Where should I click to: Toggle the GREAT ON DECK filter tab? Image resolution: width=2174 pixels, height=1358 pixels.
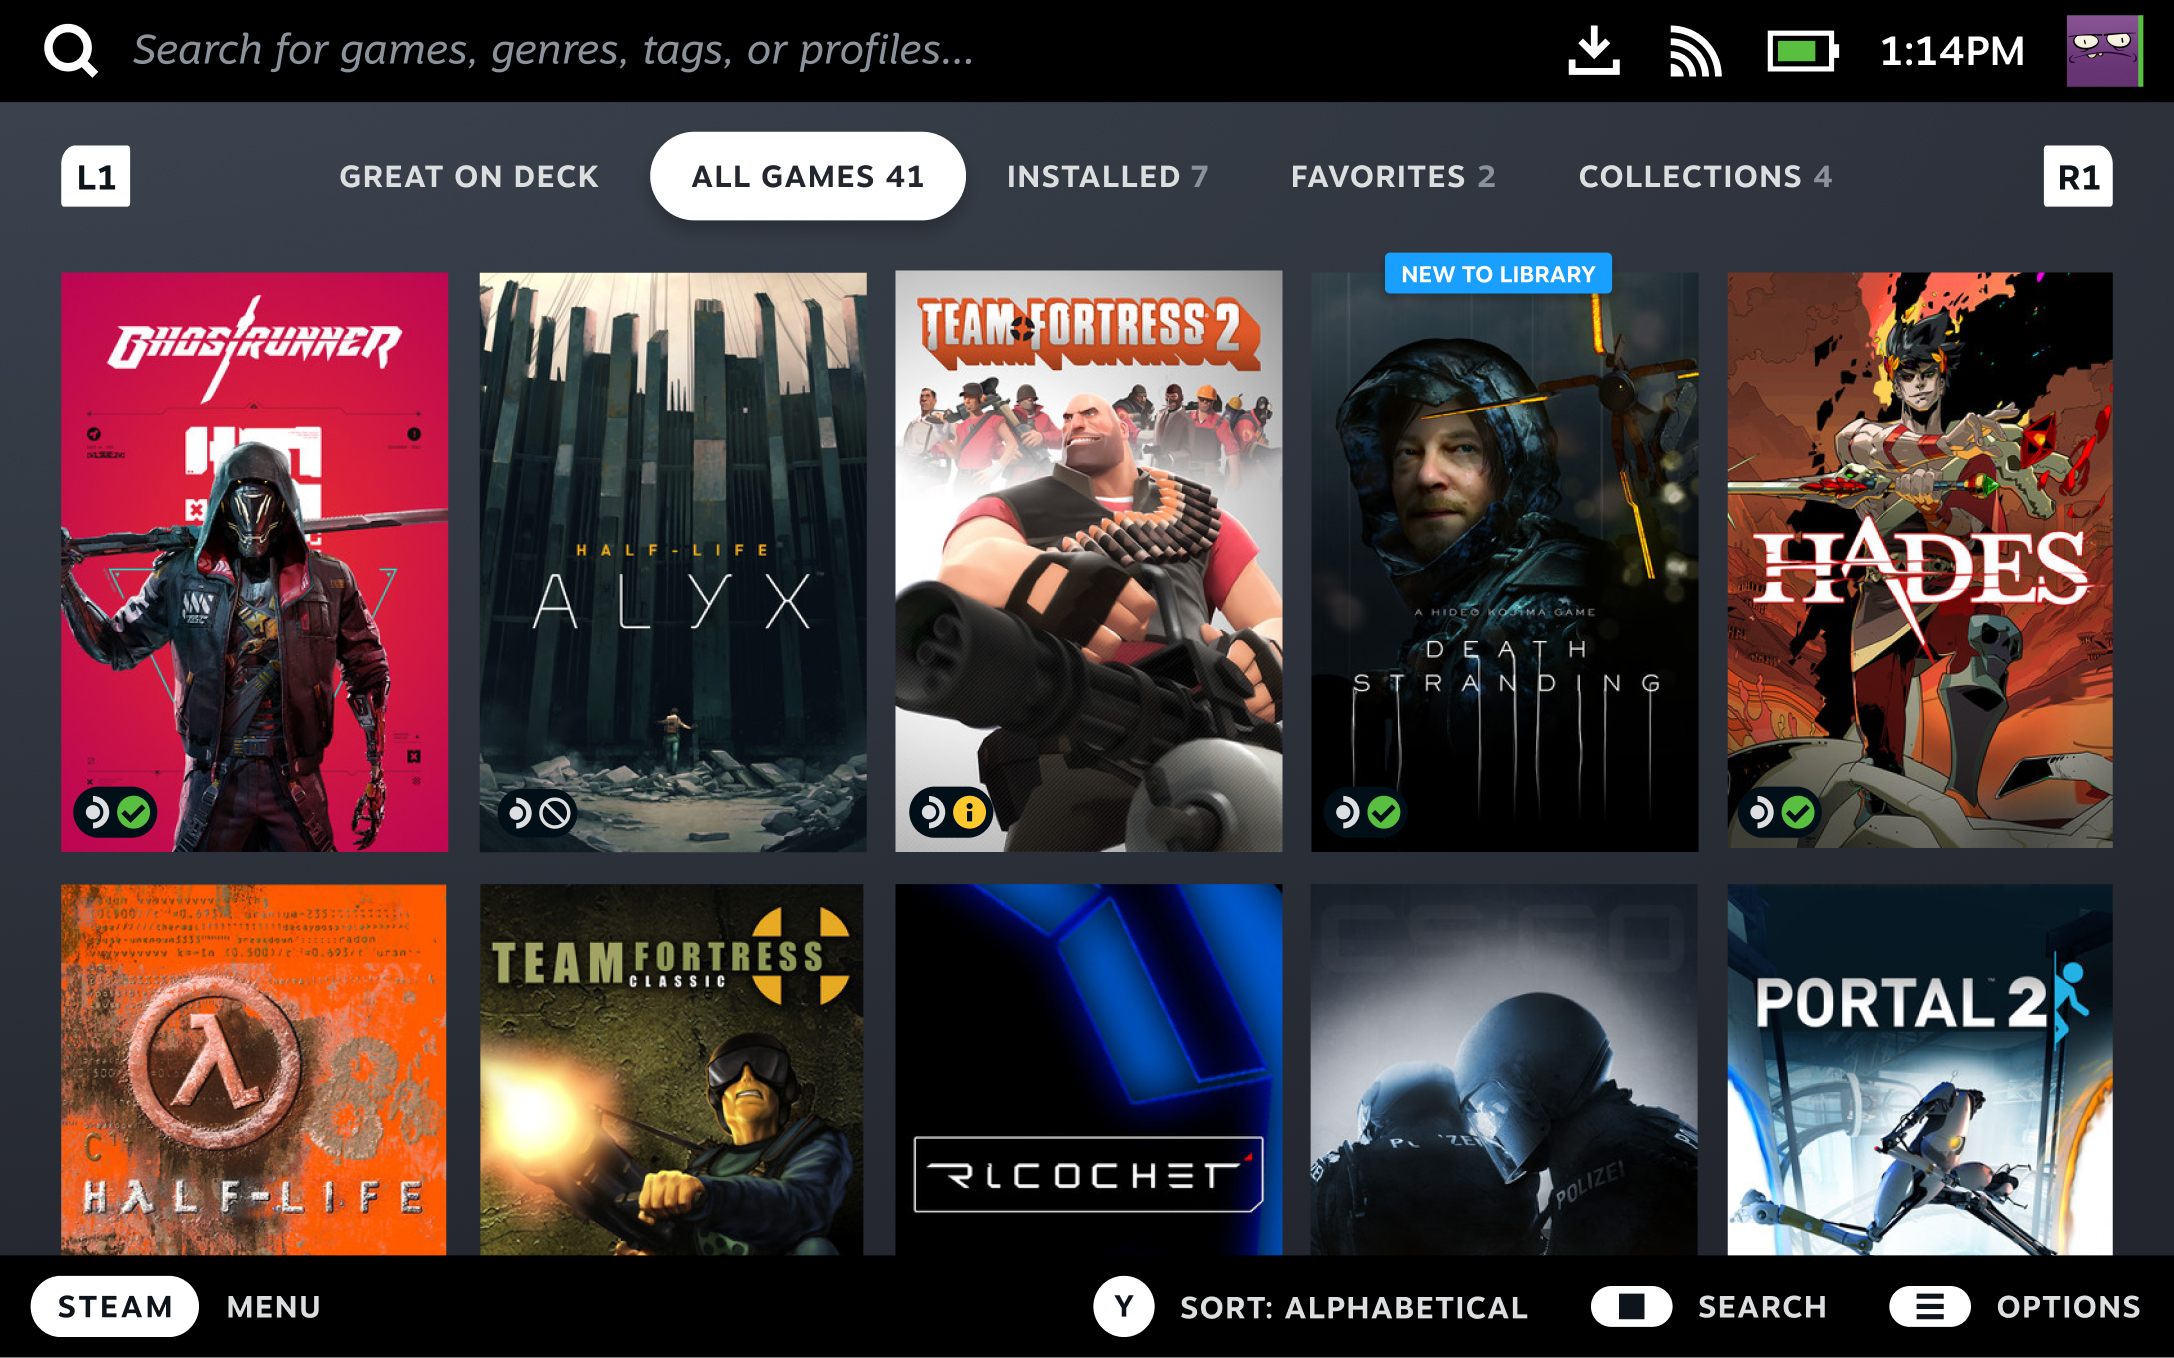pyautogui.click(x=468, y=175)
